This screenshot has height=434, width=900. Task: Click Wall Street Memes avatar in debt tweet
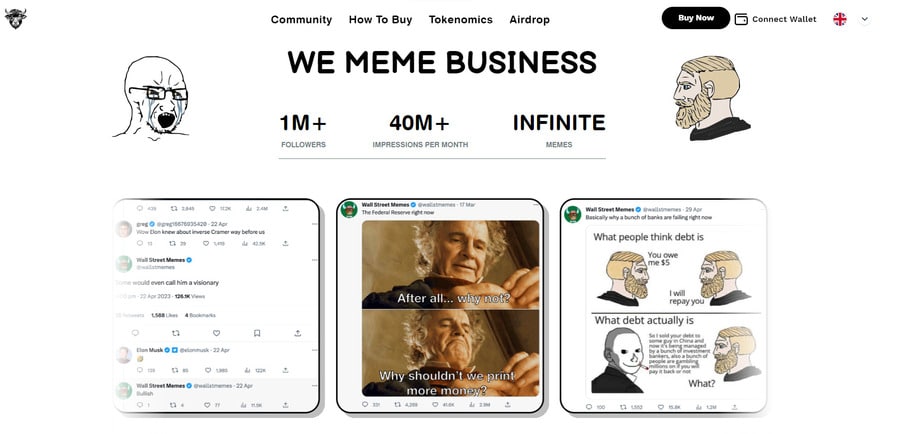[x=573, y=214]
